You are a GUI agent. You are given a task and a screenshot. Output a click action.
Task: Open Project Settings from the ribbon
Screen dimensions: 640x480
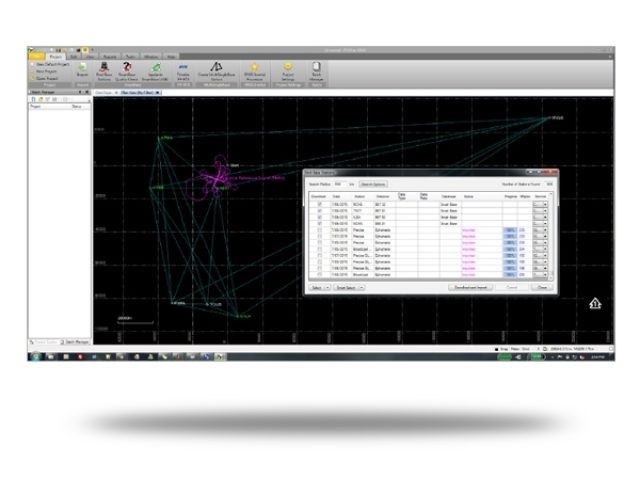pos(288,71)
